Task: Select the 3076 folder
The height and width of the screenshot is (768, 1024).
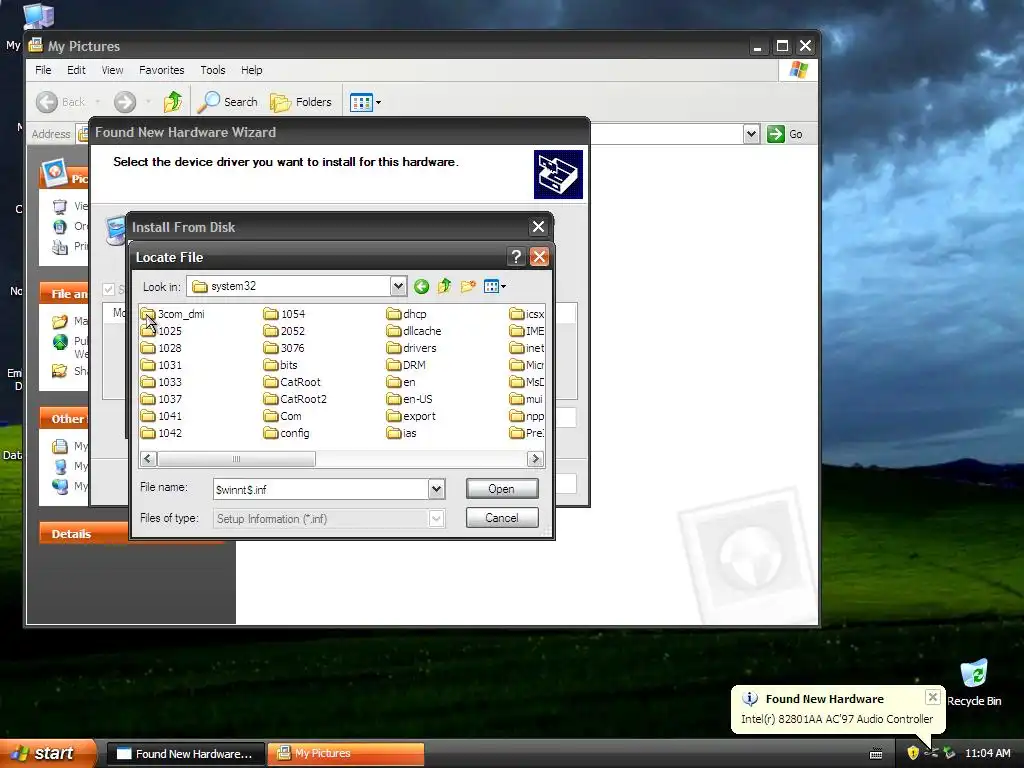Action: point(285,348)
